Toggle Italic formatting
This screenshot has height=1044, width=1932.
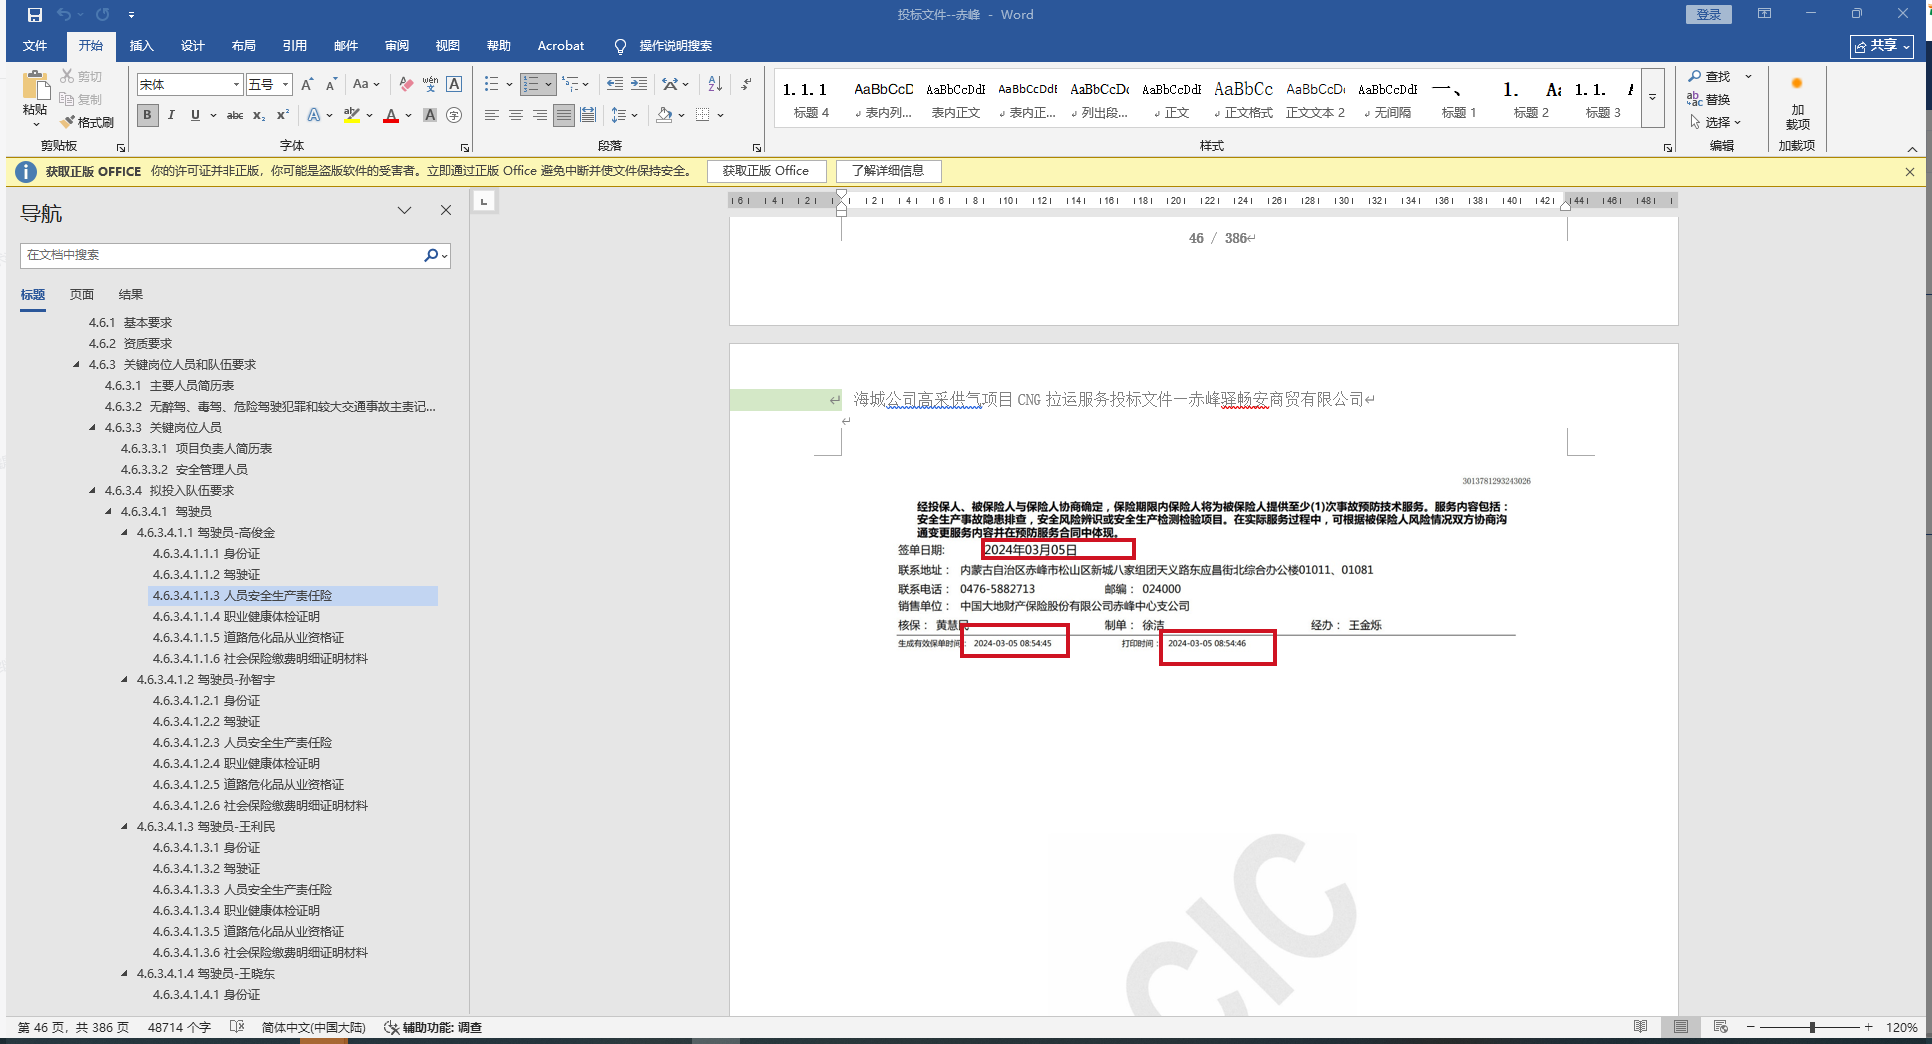pyautogui.click(x=171, y=115)
